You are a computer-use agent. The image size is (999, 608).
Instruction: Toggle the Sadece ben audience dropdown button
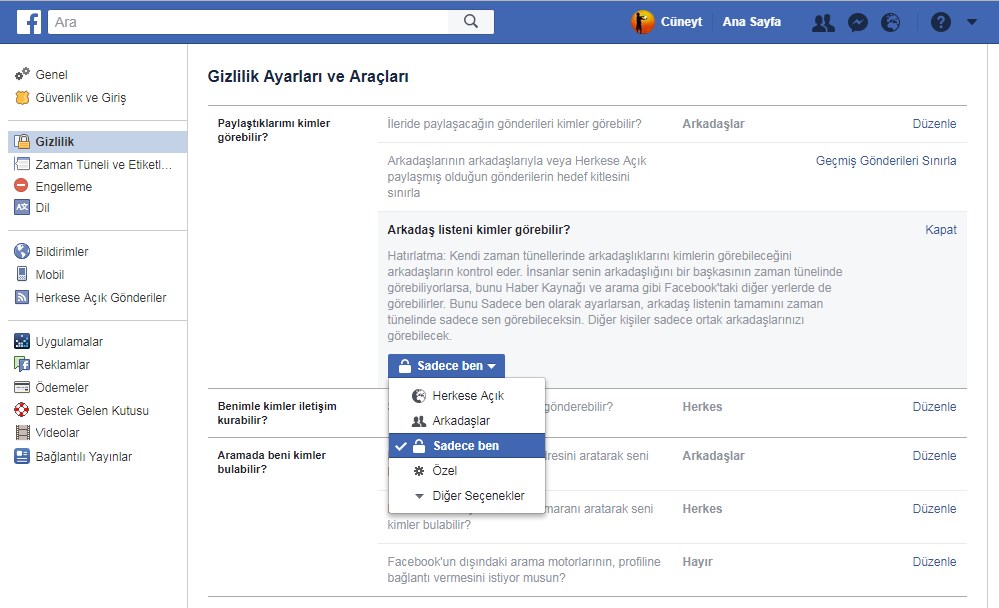tap(446, 366)
